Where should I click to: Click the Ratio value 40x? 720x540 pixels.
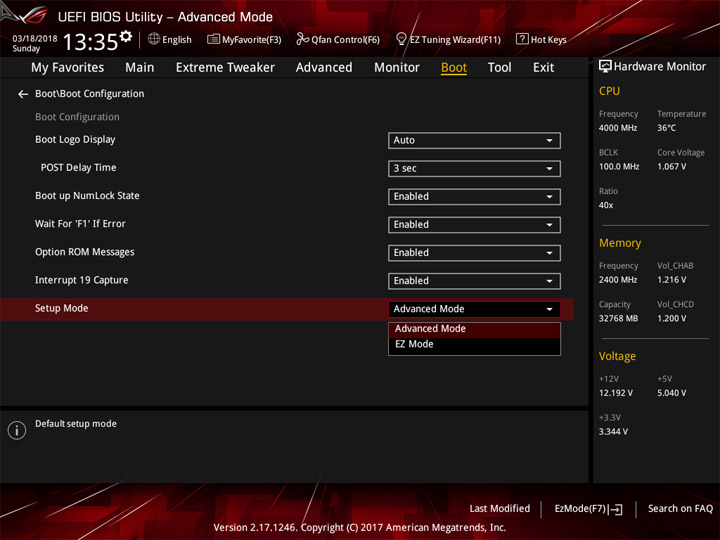coord(606,205)
